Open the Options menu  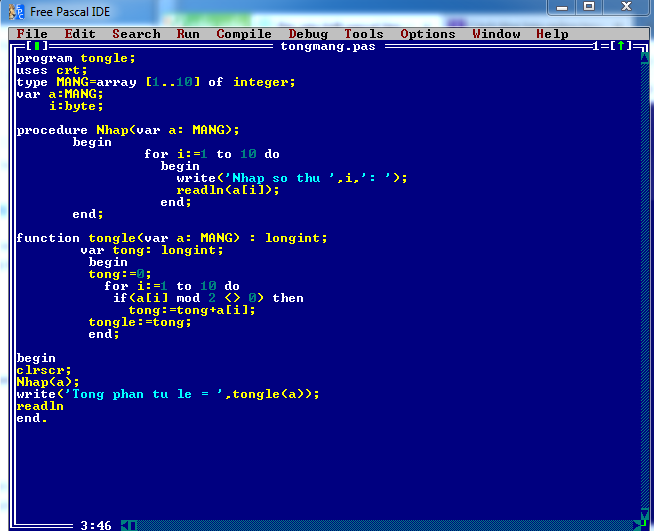(428, 34)
